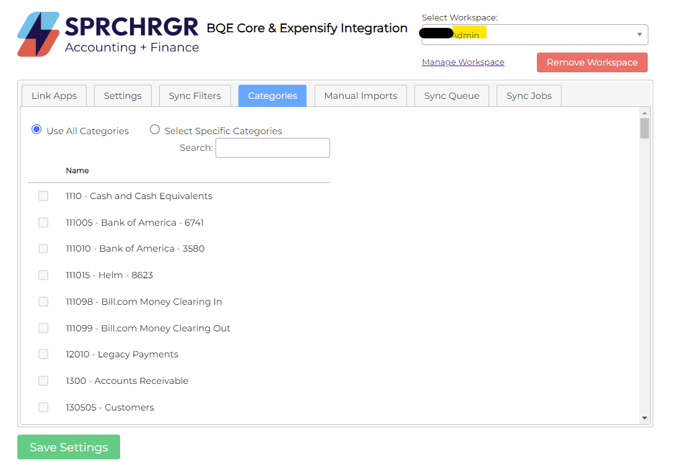Check the 12010 Legacy Payments checkbox
The image size is (688, 468).
[43, 354]
